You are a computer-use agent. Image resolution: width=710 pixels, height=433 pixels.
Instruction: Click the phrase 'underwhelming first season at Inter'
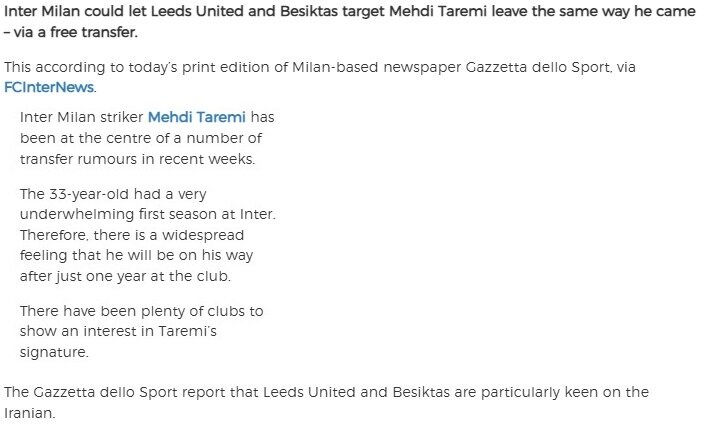(148, 214)
